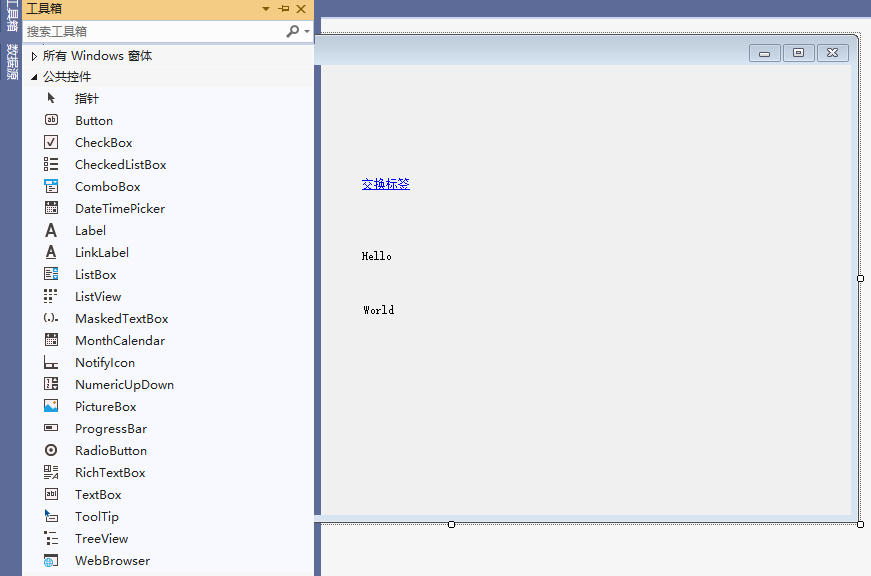This screenshot has width=871, height=576.
Task: Select the ListView grid icon
Action: (51, 296)
